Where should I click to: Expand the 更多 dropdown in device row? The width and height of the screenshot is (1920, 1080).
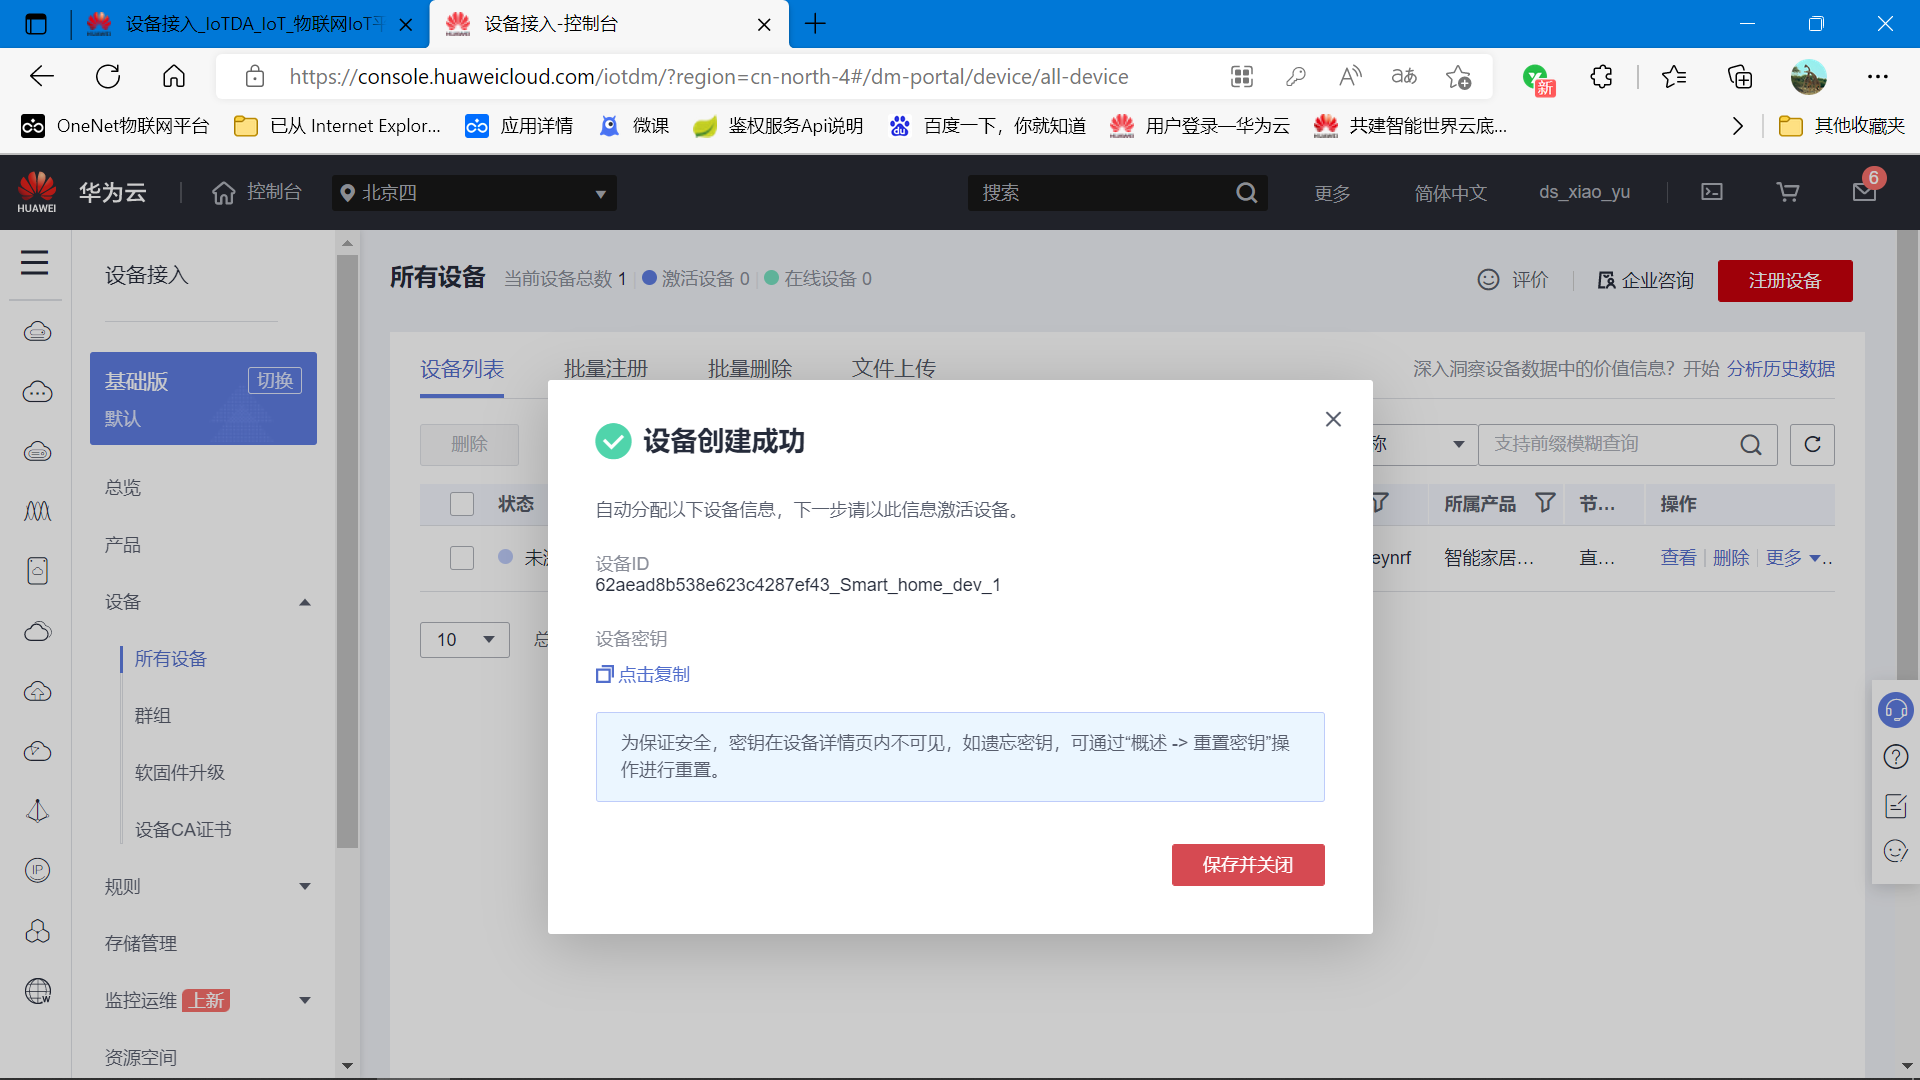click(1793, 558)
